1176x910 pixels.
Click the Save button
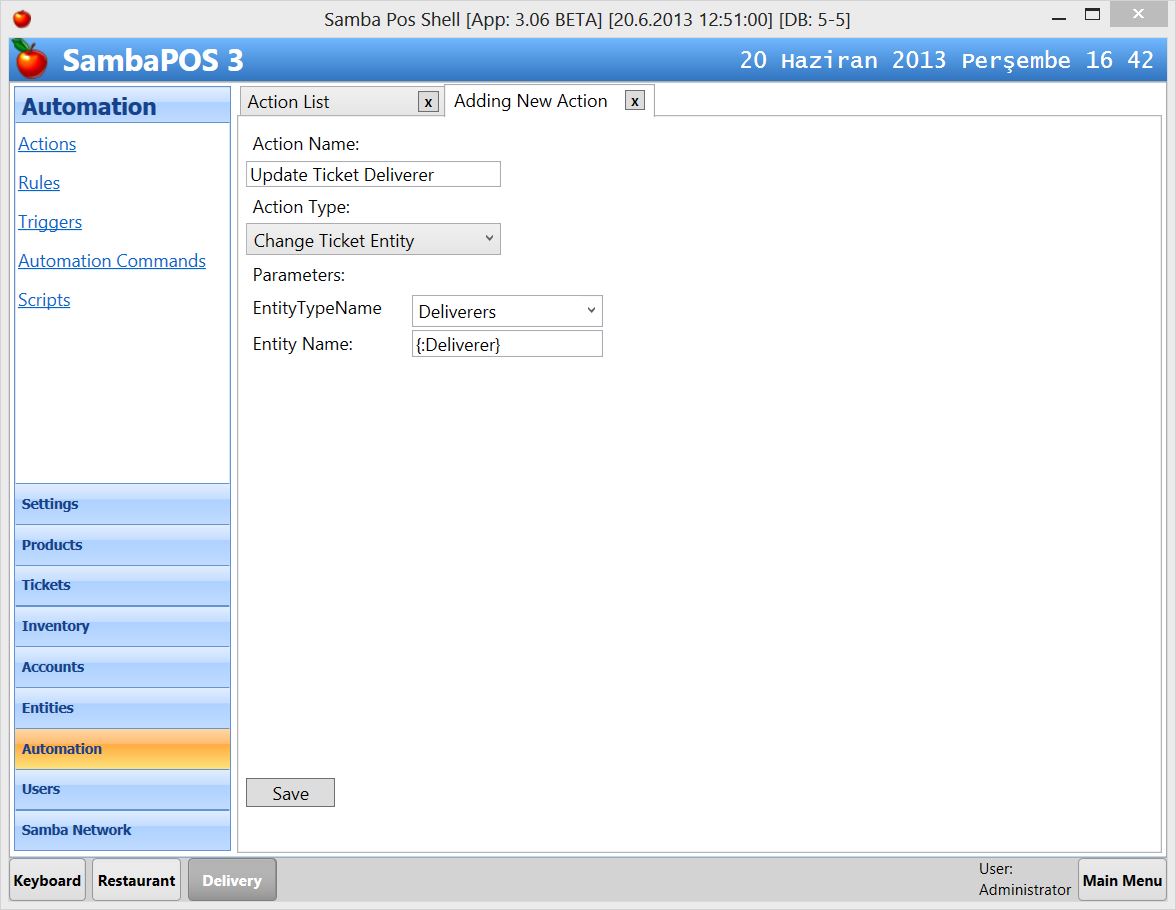click(290, 792)
